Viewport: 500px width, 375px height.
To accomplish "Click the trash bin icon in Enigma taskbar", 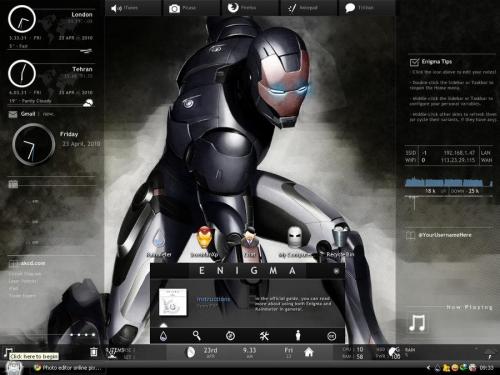I will tap(94, 352).
